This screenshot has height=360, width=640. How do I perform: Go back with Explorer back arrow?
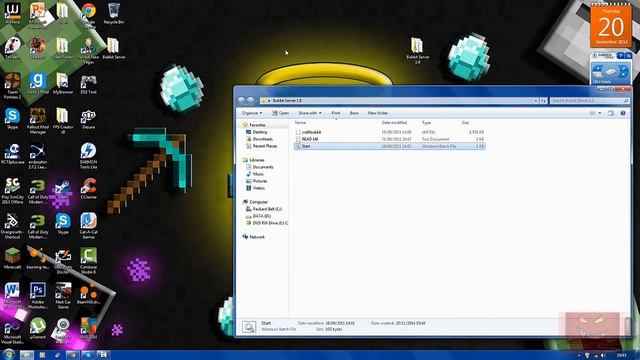(241, 100)
